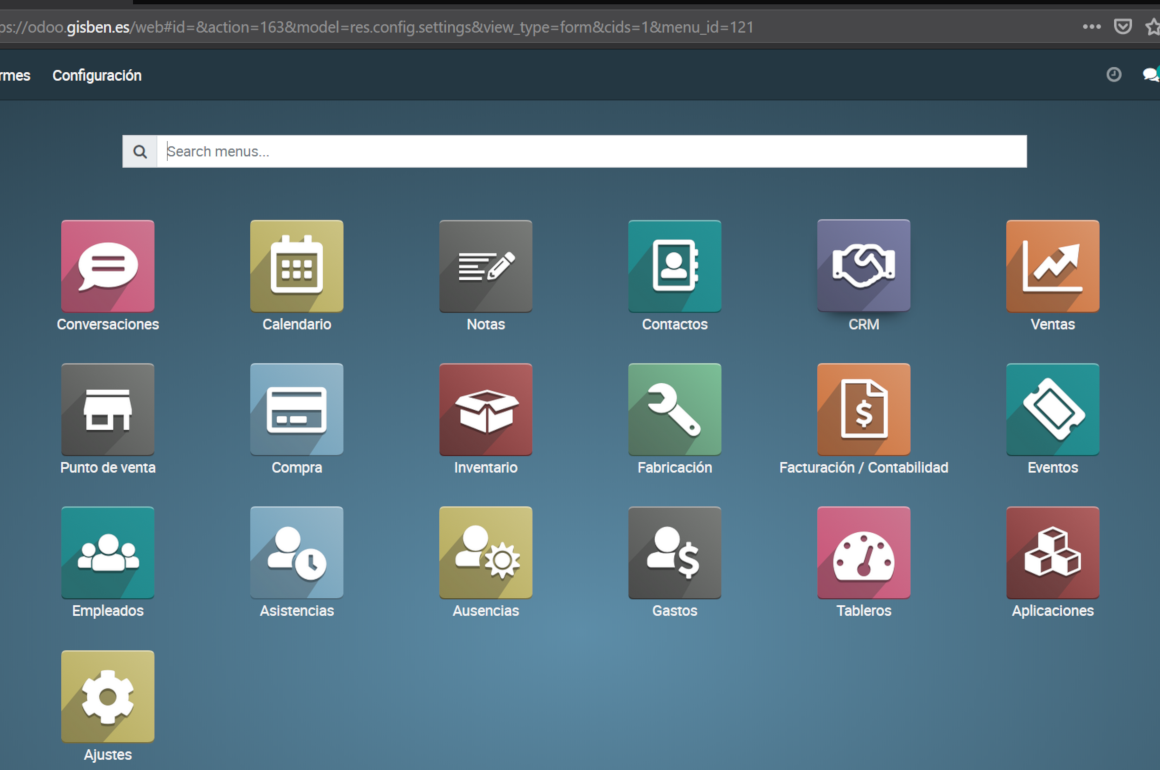Focus the Search menus input field
The image size is (1160, 770).
(590, 152)
